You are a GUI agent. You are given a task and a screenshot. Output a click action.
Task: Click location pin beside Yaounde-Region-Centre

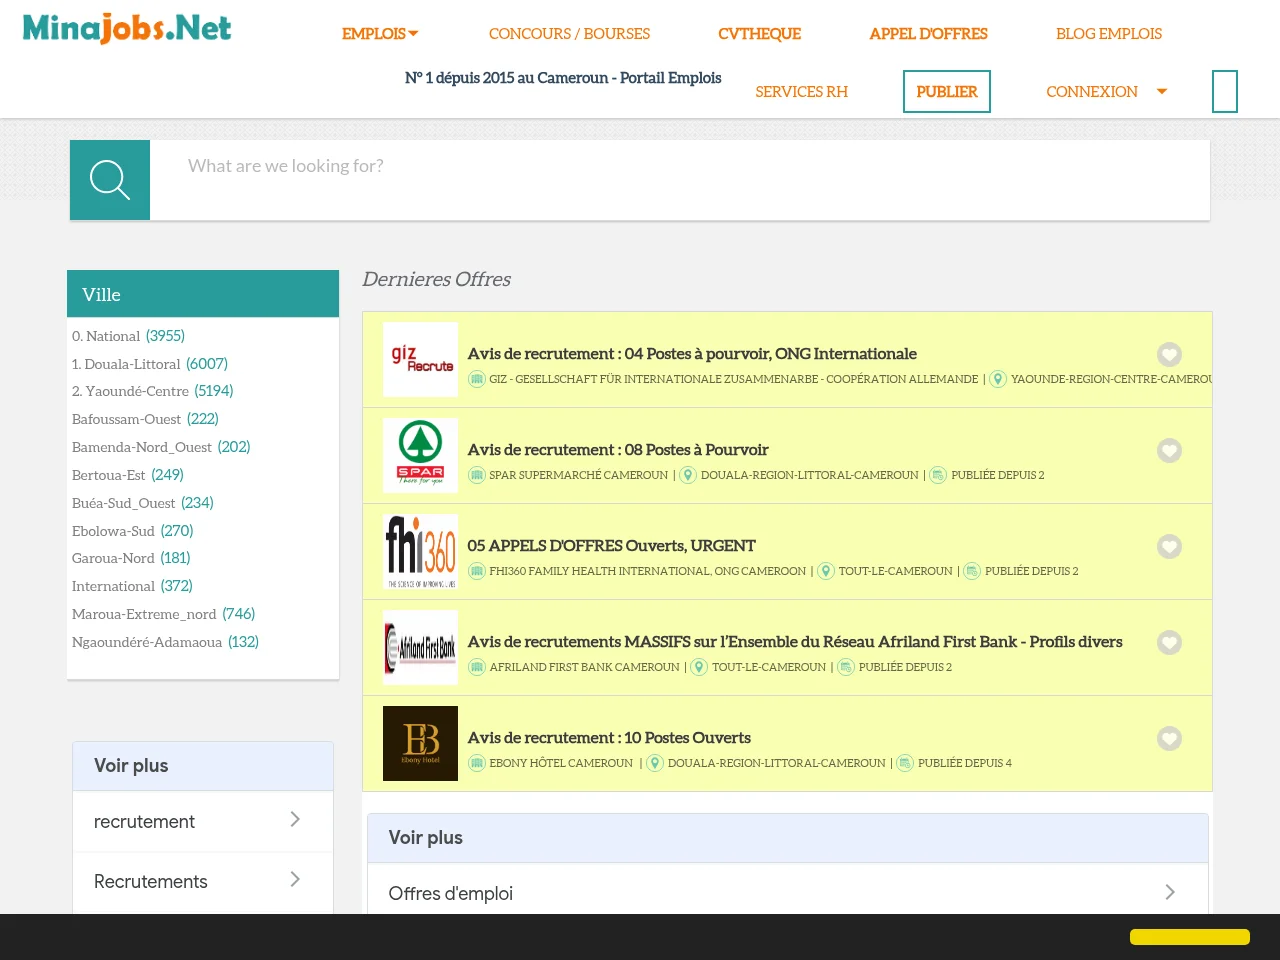[998, 379]
